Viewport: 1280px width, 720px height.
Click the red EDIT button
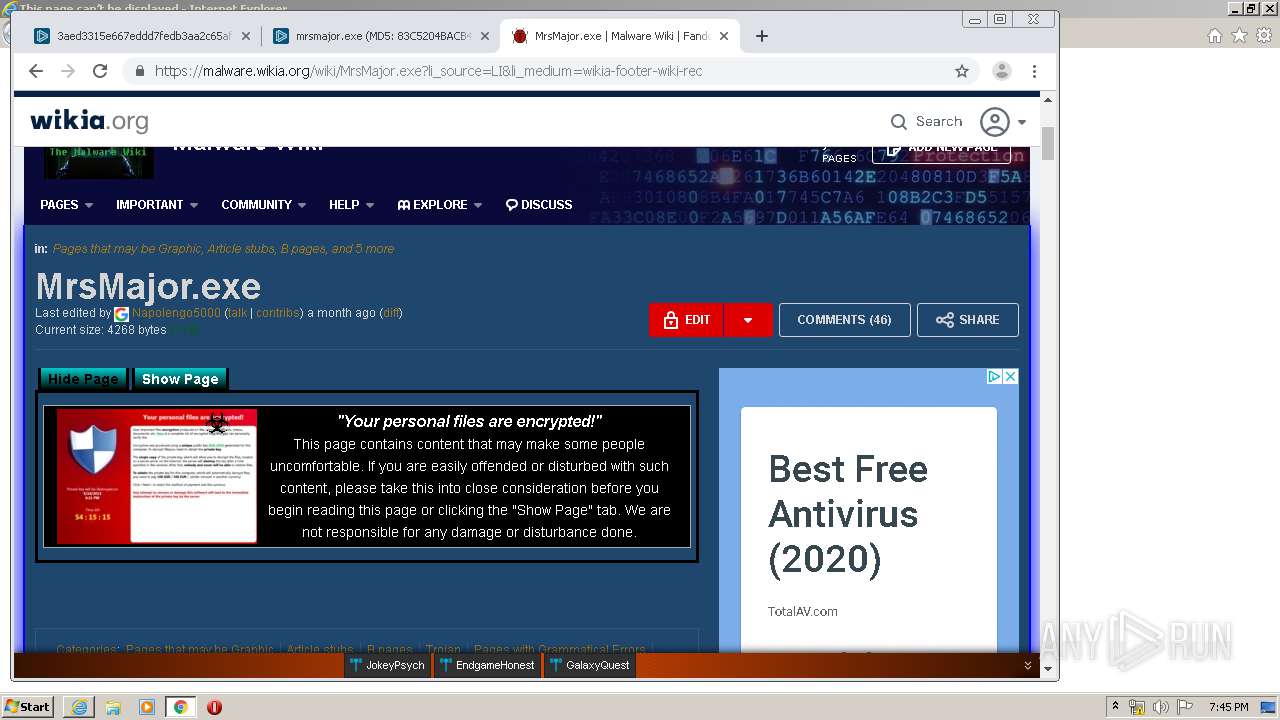686,320
